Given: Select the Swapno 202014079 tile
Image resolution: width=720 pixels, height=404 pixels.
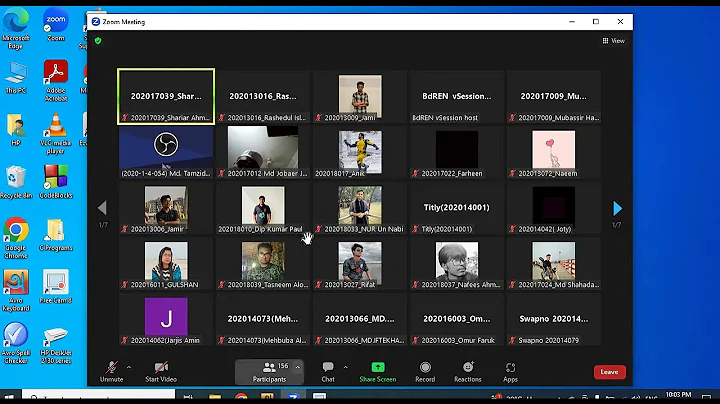Looking at the screenshot, I should click(x=553, y=320).
